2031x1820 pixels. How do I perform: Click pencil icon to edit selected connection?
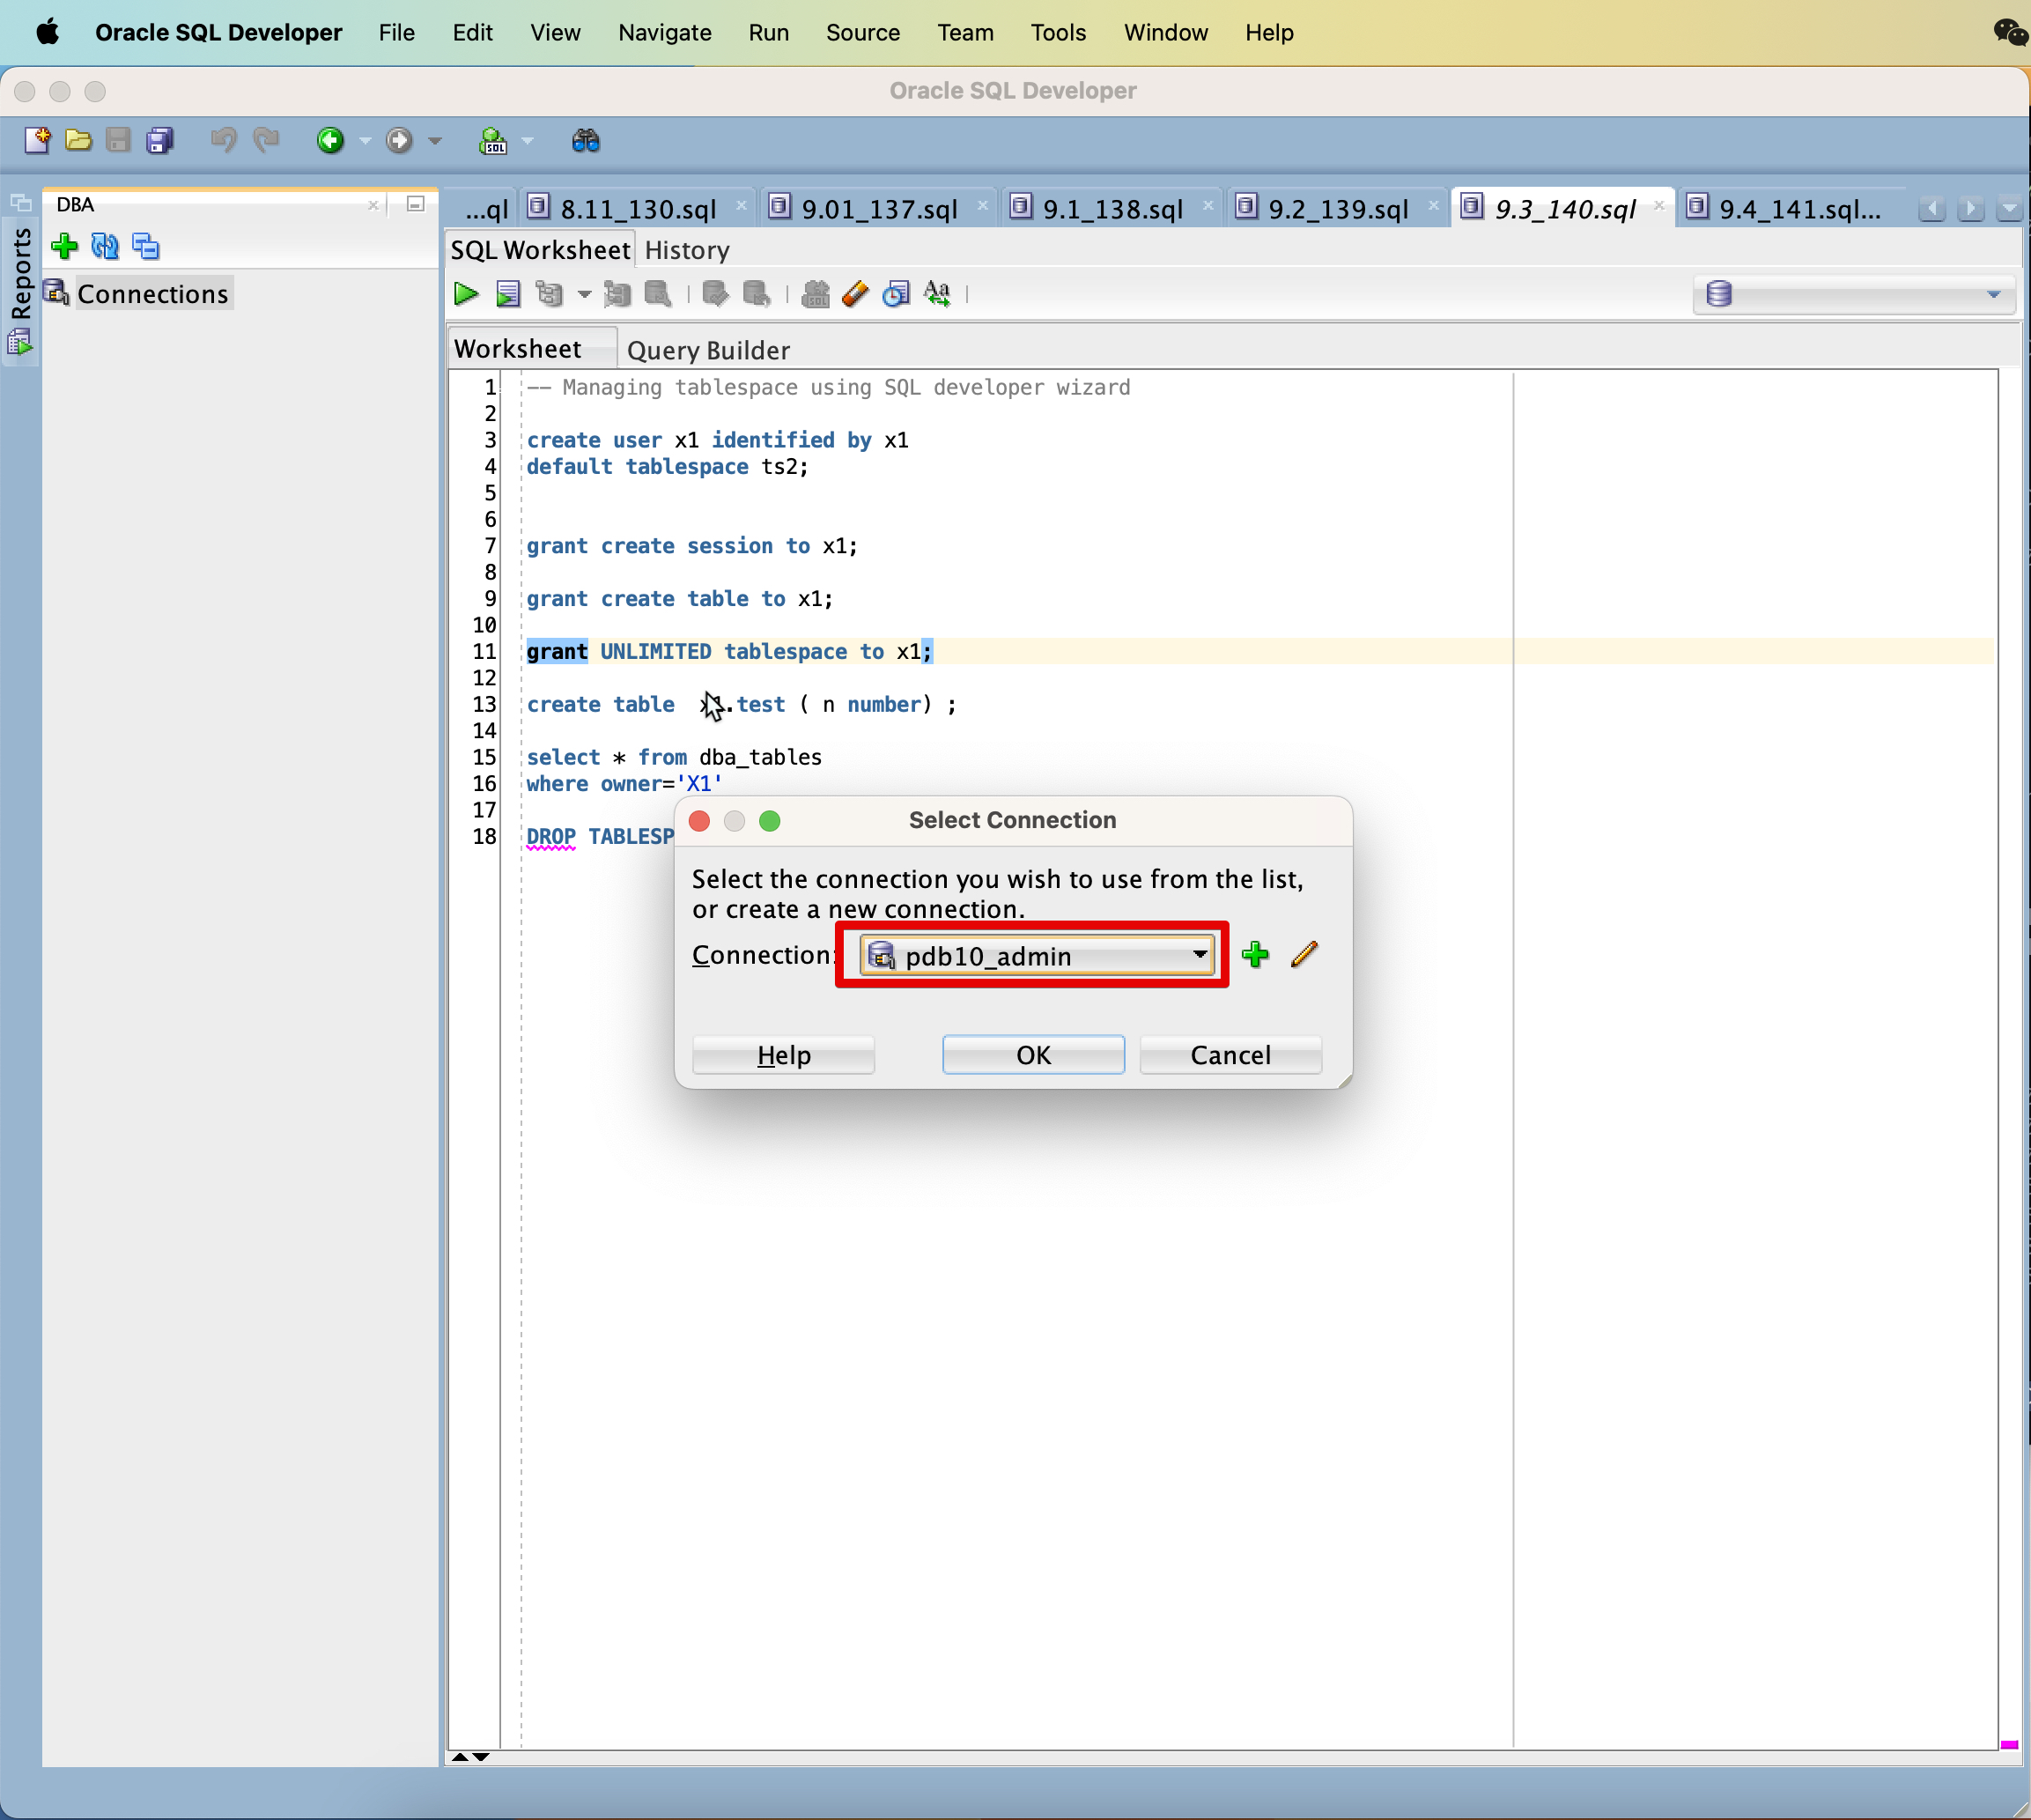(x=1304, y=955)
